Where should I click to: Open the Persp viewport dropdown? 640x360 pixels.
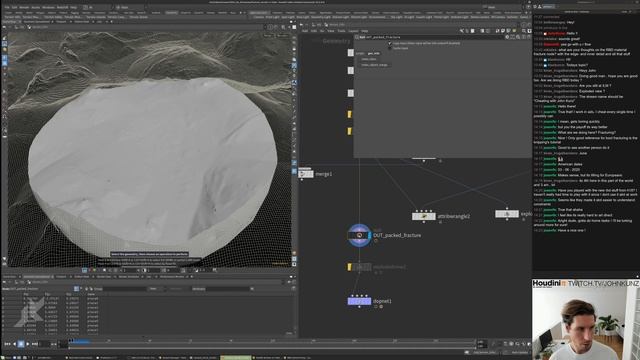click(x=268, y=36)
